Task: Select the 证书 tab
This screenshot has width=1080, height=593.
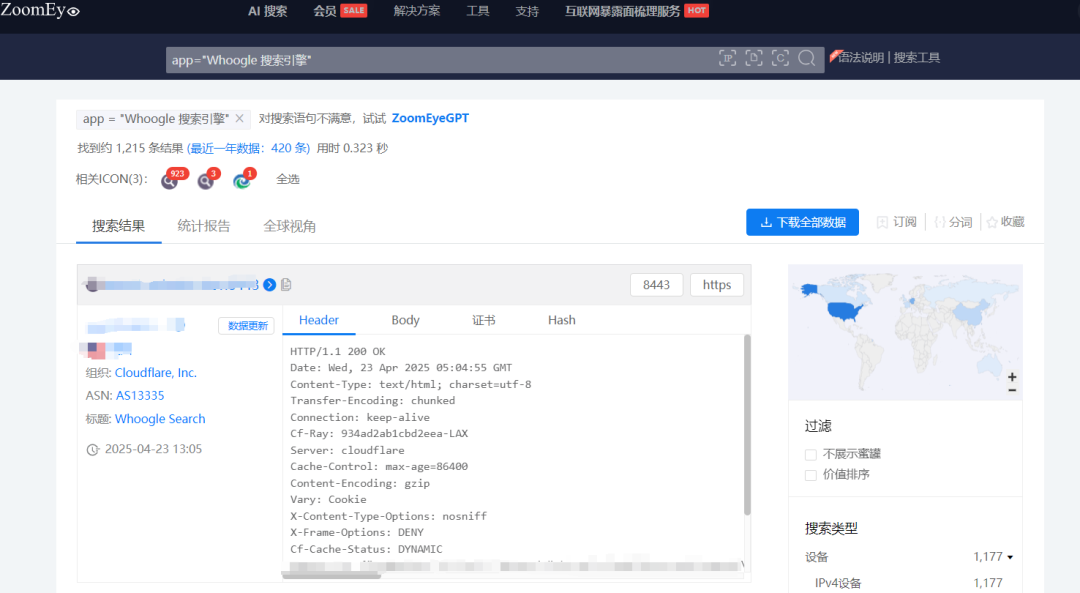Action: tap(484, 320)
